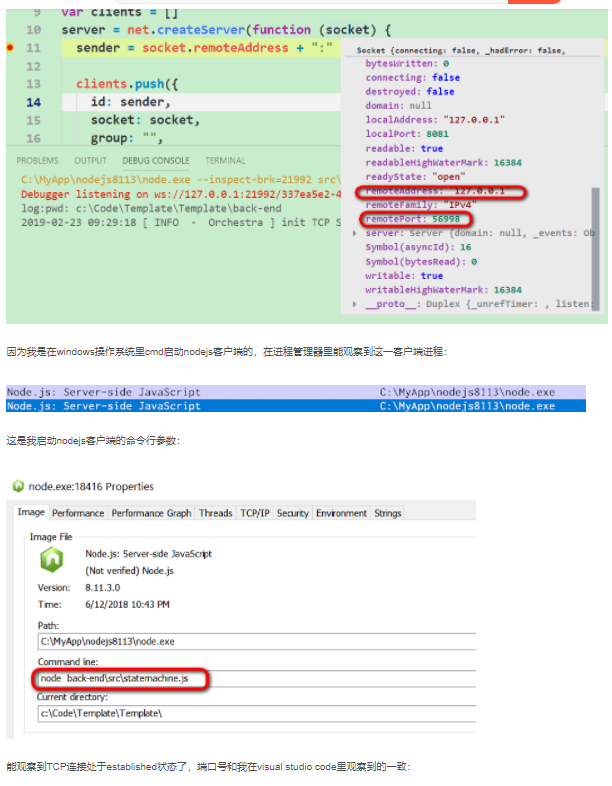612x786 pixels.
Task: Select the highlighted blue Node.js process row
Action: (296, 406)
